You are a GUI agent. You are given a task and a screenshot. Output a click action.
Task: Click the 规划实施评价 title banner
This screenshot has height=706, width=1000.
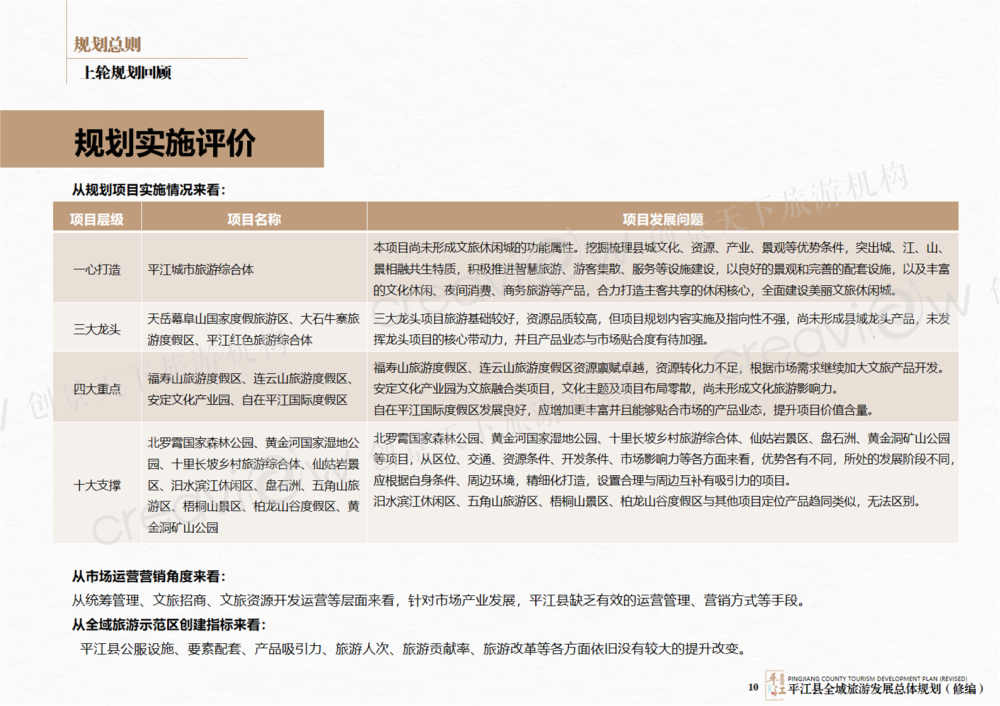pos(165,143)
